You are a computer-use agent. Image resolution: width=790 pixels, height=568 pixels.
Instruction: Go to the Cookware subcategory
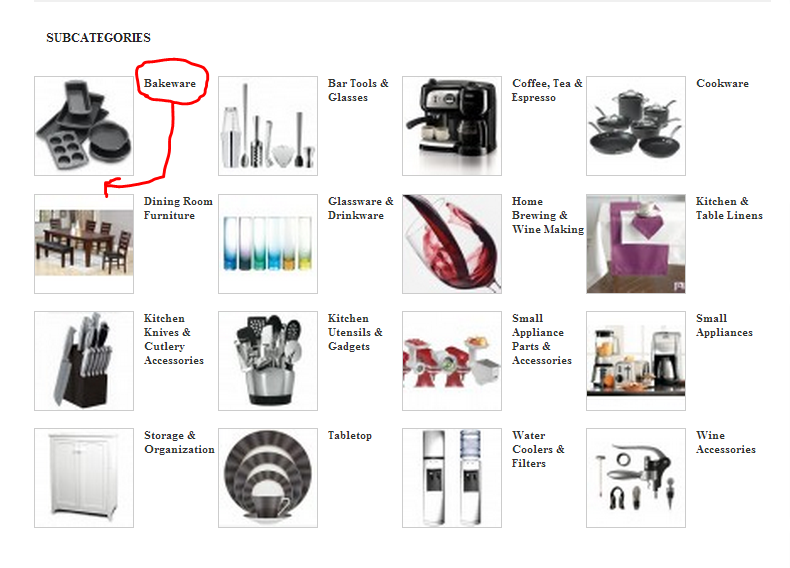click(722, 84)
